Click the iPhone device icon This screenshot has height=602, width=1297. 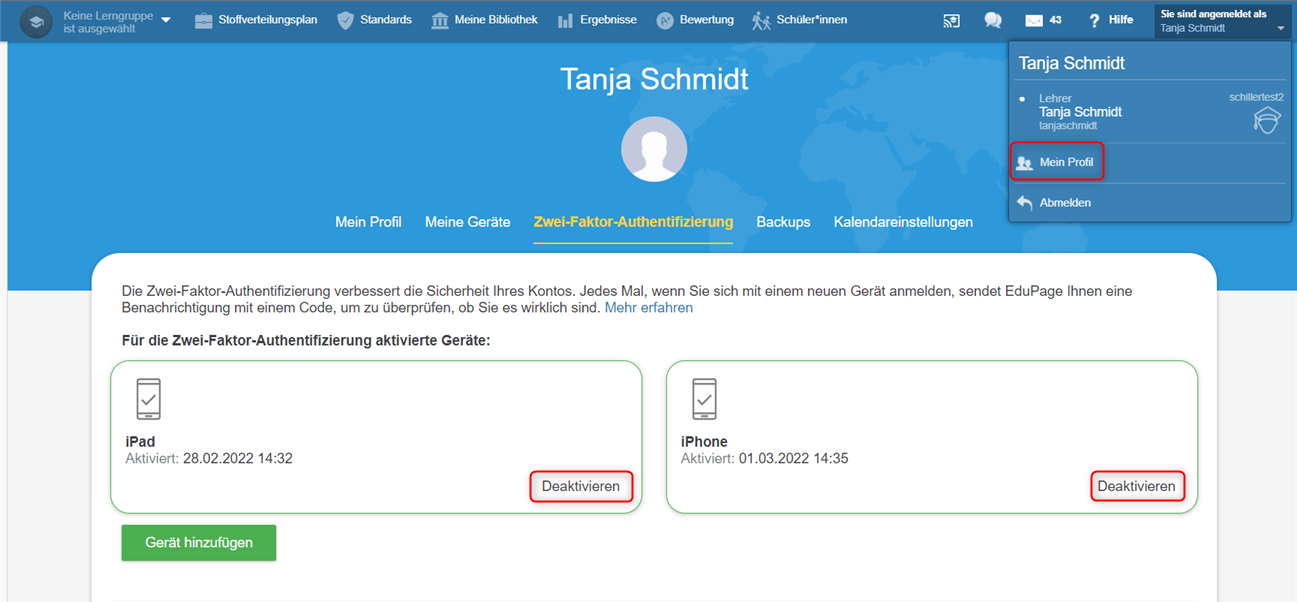(704, 399)
